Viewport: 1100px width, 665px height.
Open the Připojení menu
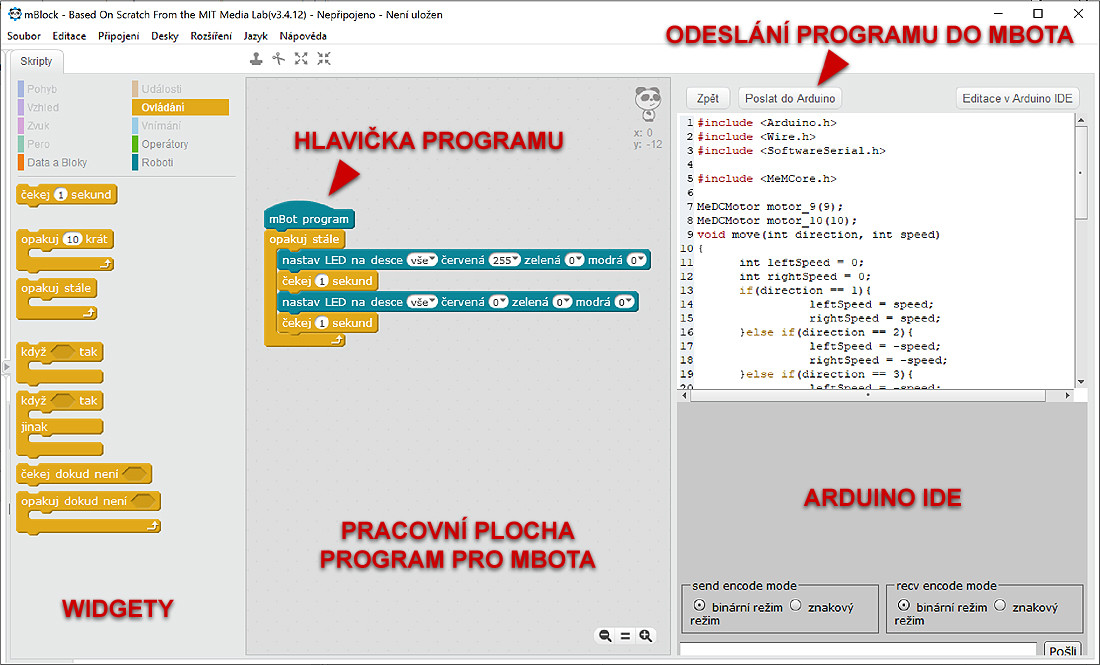point(119,36)
